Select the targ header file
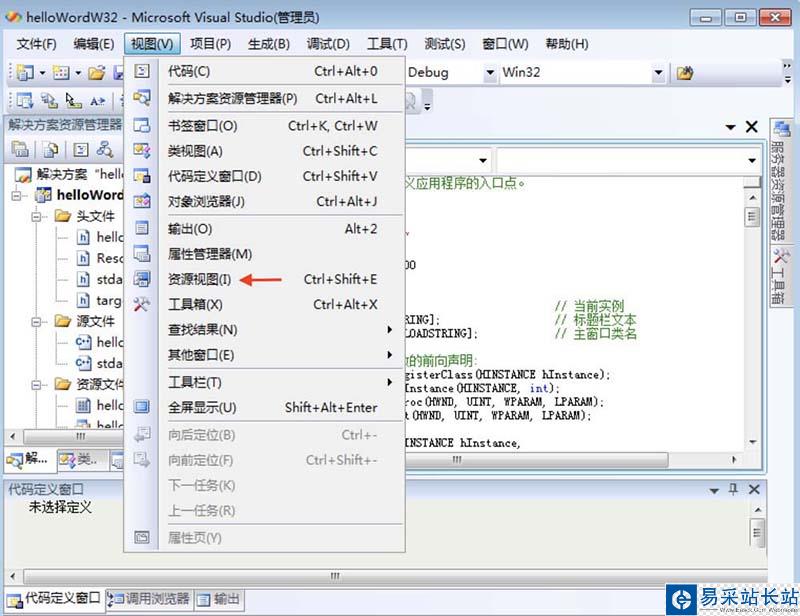 point(100,300)
